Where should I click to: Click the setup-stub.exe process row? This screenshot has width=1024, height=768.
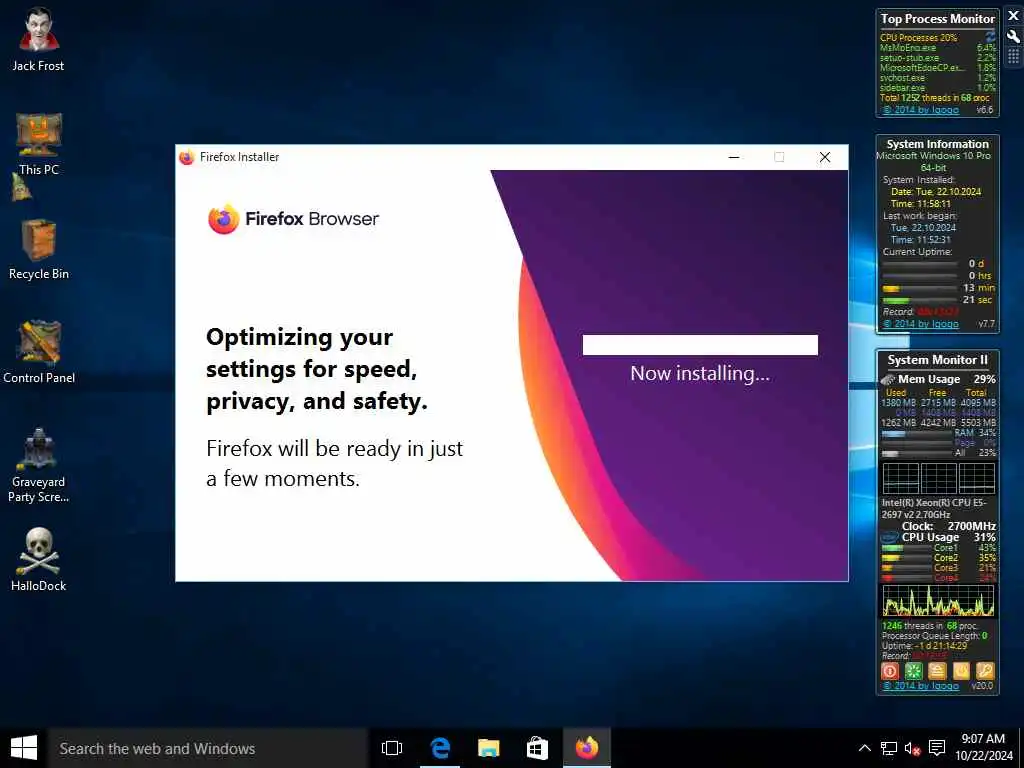point(938,57)
